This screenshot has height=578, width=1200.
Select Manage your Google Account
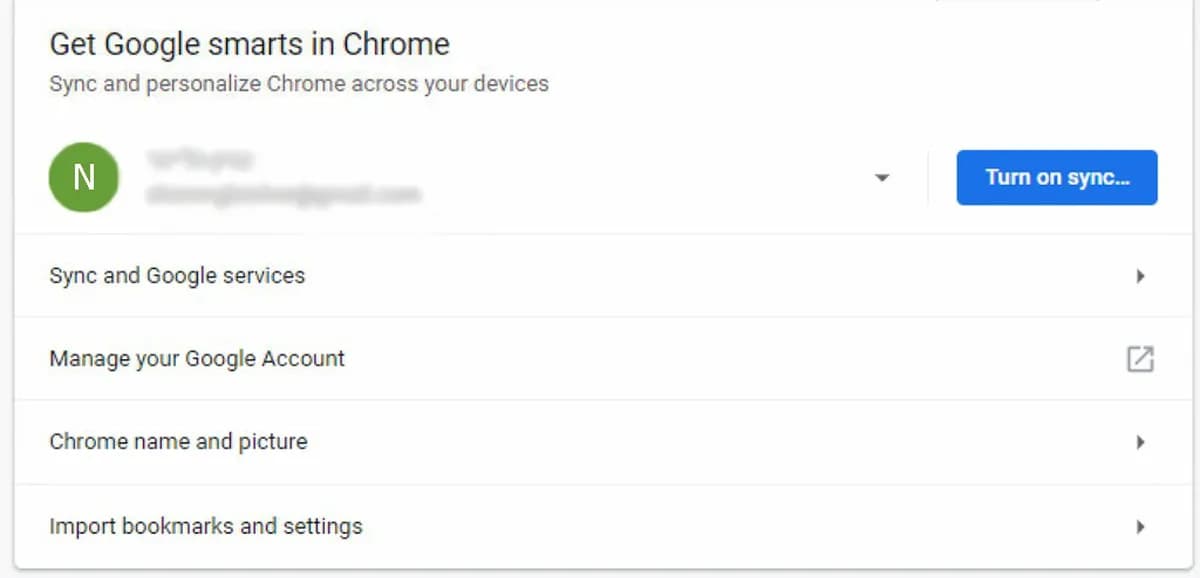pyautogui.click(x=197, y=358)
